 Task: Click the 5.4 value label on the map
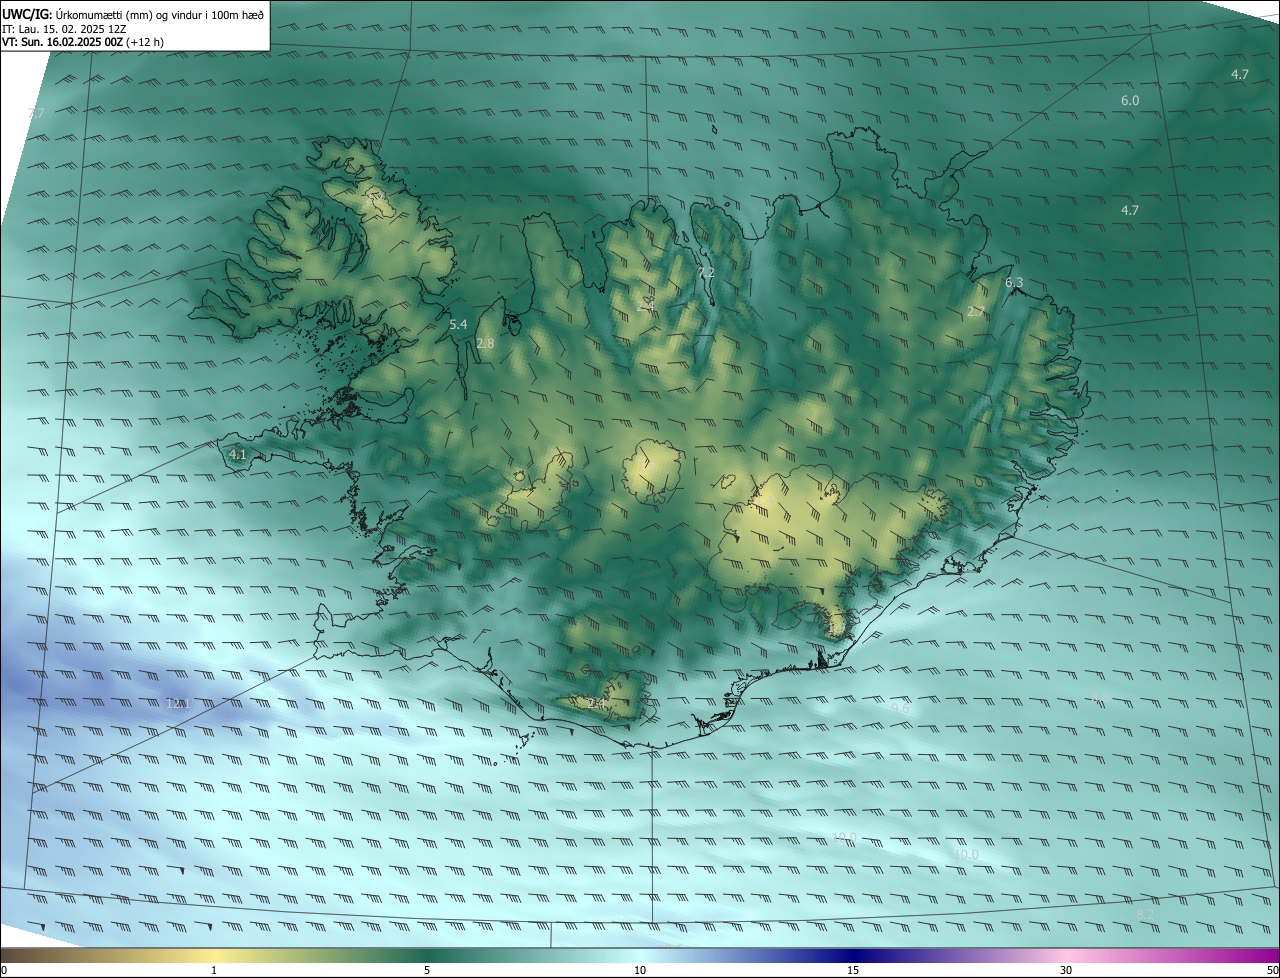coord(458,325)
